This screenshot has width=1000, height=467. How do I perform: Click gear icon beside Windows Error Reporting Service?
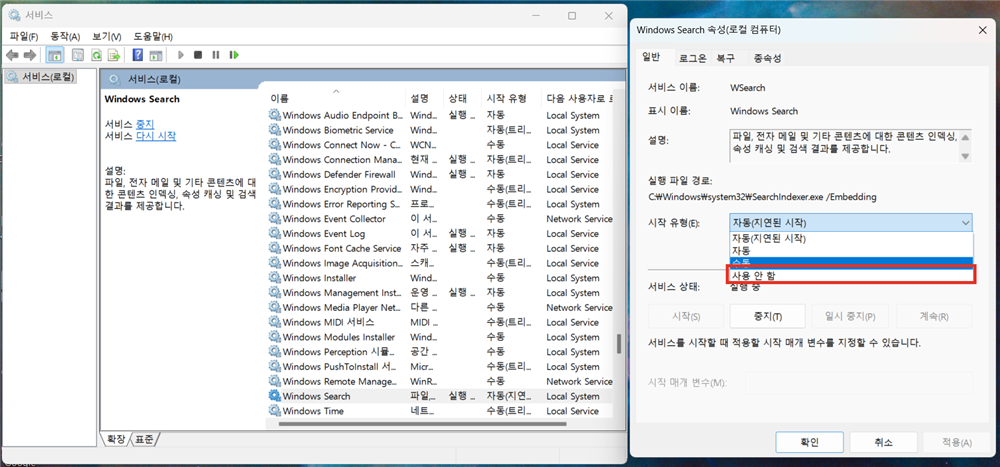click(x=274, y=204)
